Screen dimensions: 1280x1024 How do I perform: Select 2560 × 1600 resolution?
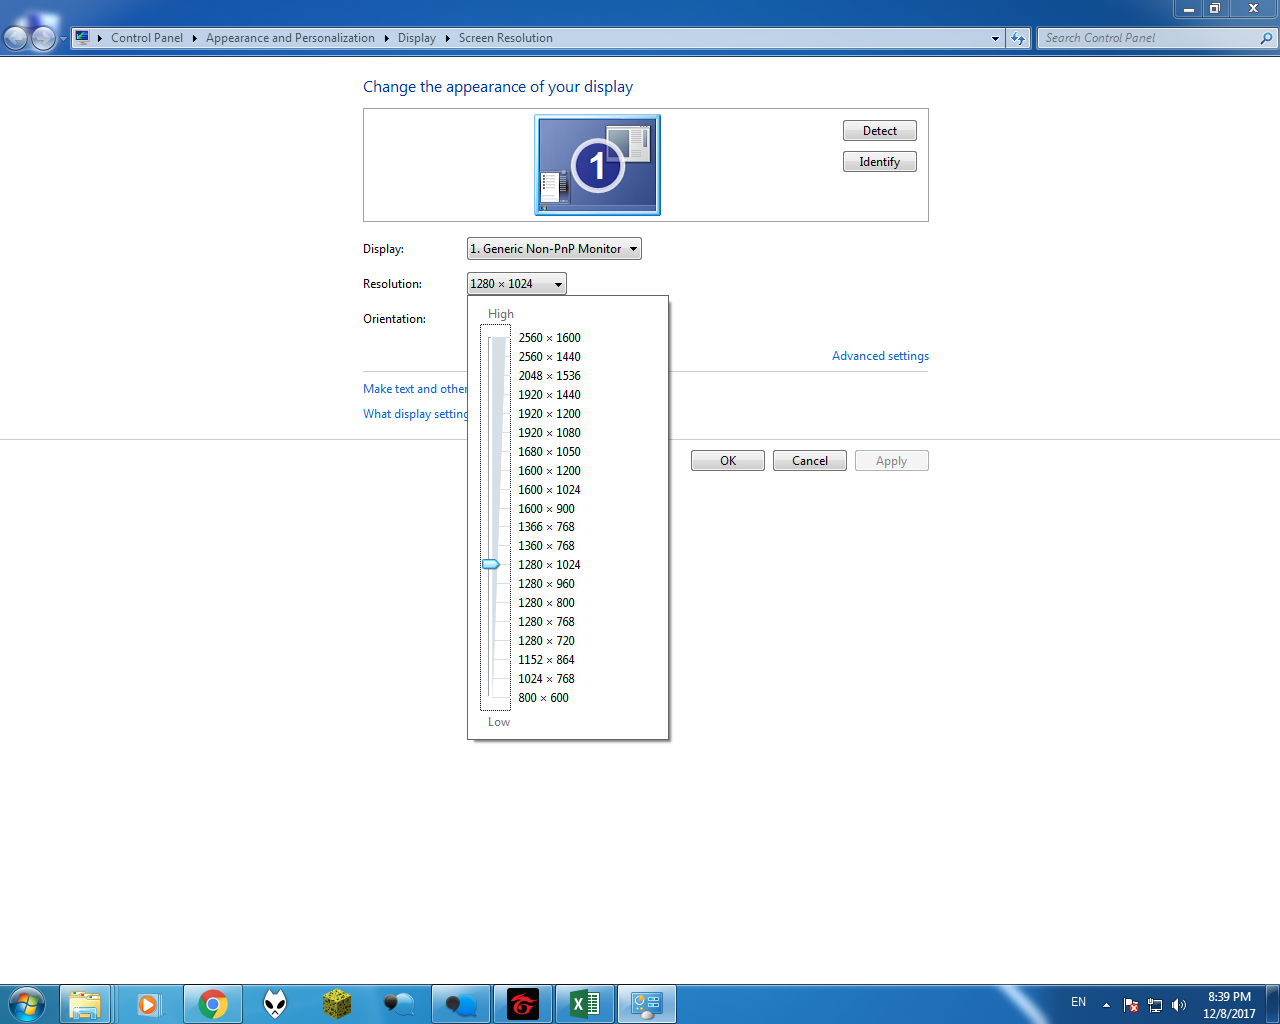pos(549,338)
